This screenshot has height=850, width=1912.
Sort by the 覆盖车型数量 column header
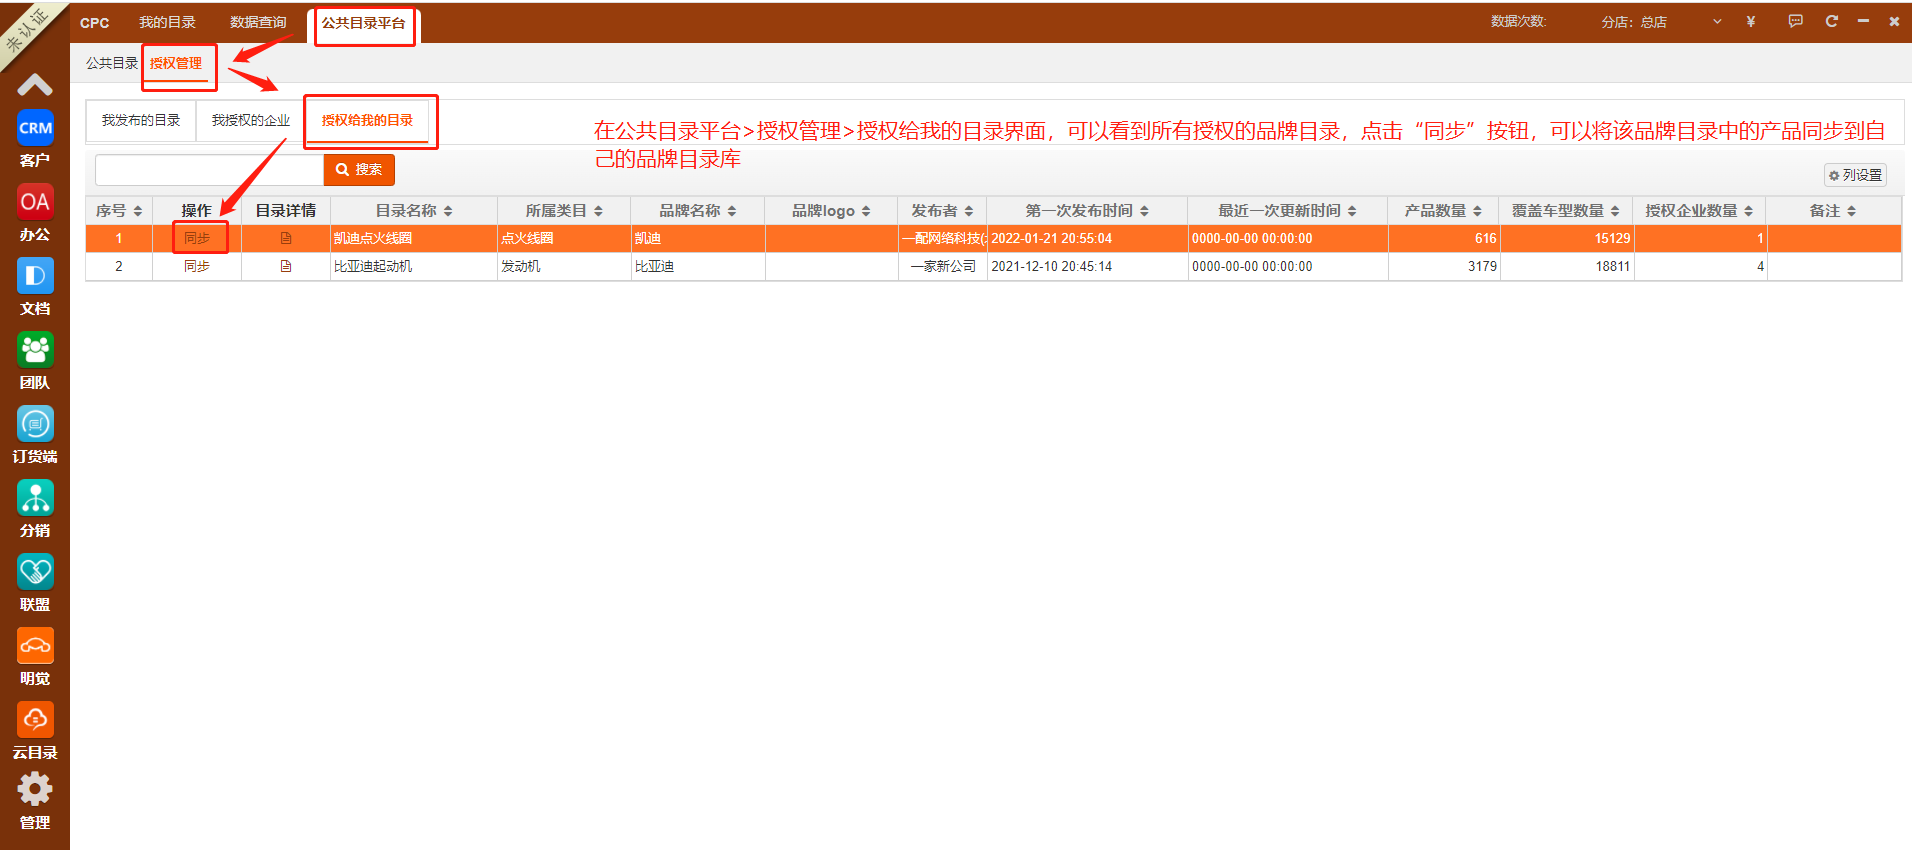[1566, 211]
